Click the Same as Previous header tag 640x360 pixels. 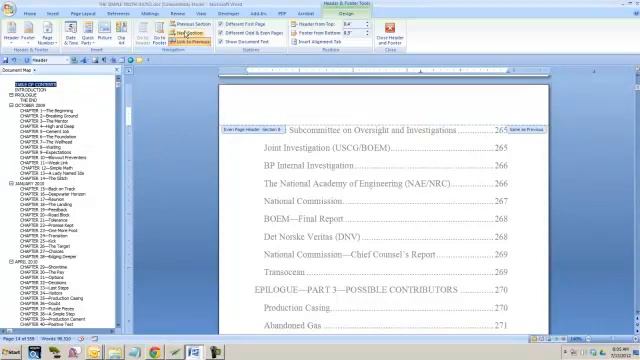point(526,129)
